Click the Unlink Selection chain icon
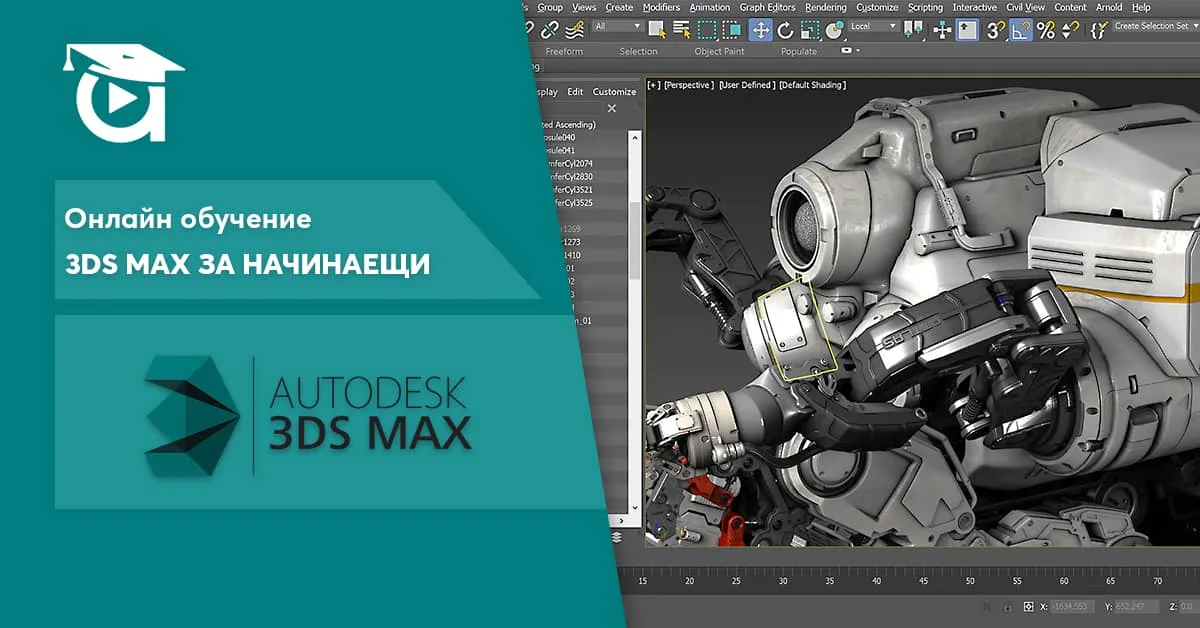Screen dimensions: 1200x628 [550, 29]
